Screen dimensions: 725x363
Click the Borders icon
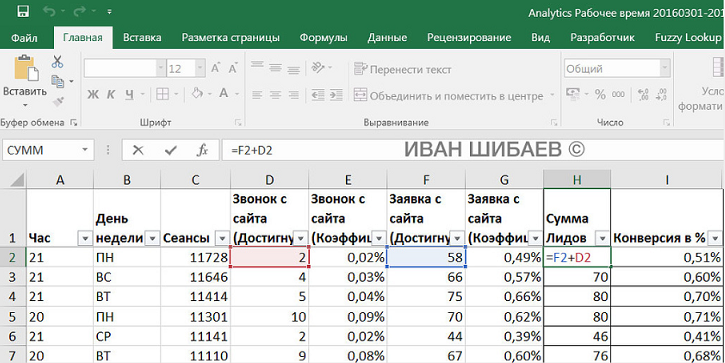[162, 94]
